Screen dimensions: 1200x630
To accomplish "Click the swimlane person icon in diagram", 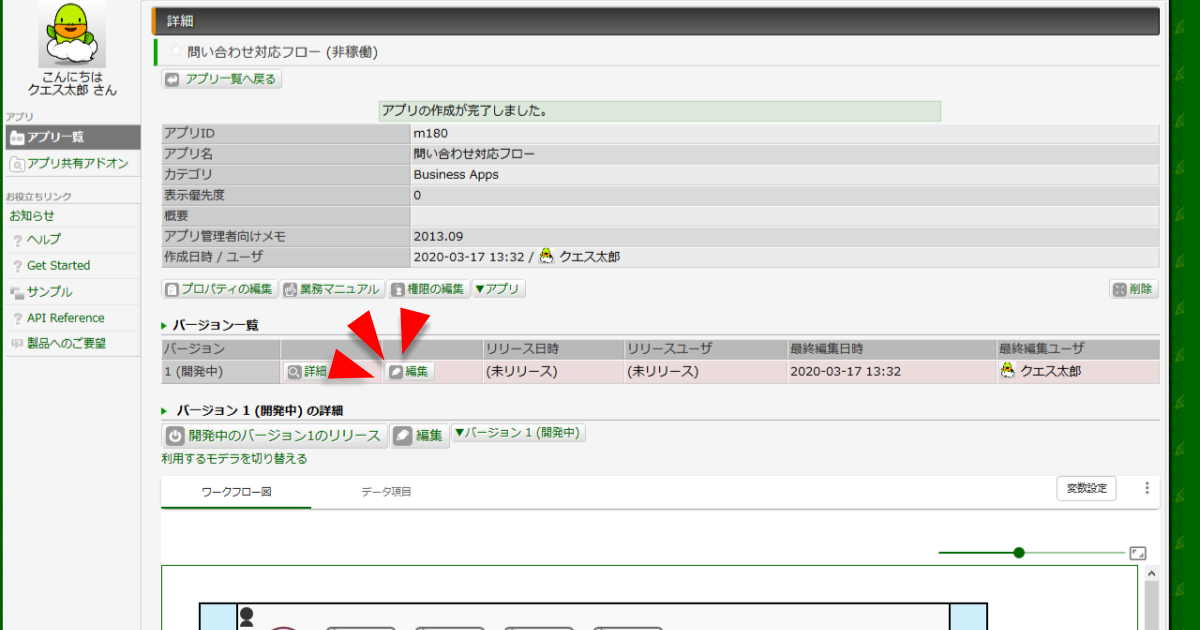I will [246, 616].
